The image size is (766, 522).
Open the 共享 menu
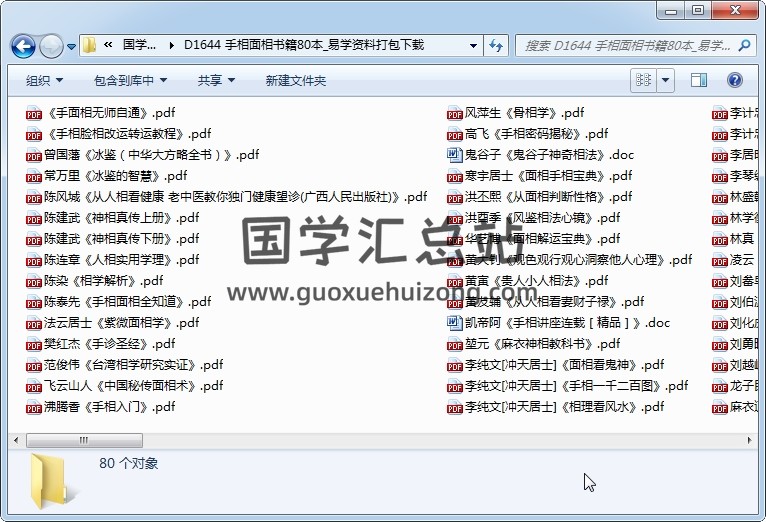(215, 81)
